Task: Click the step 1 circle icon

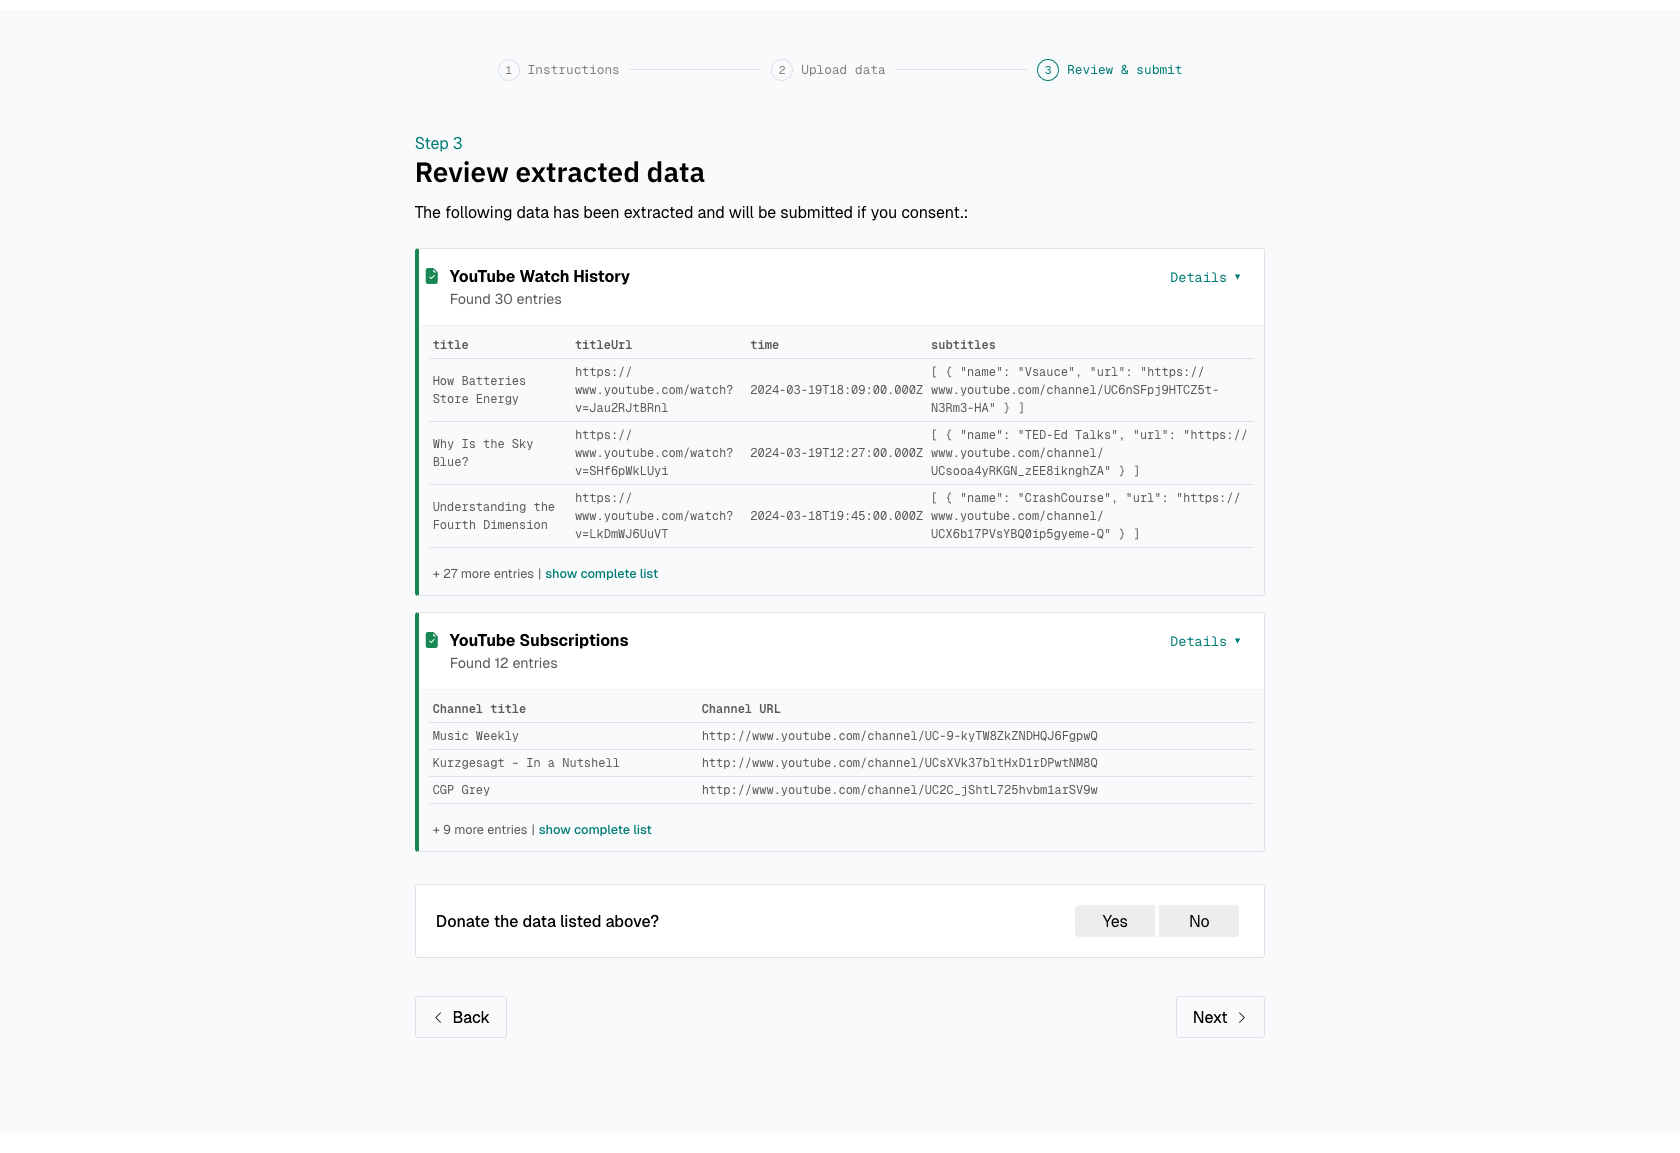Action: click(508, 70)
